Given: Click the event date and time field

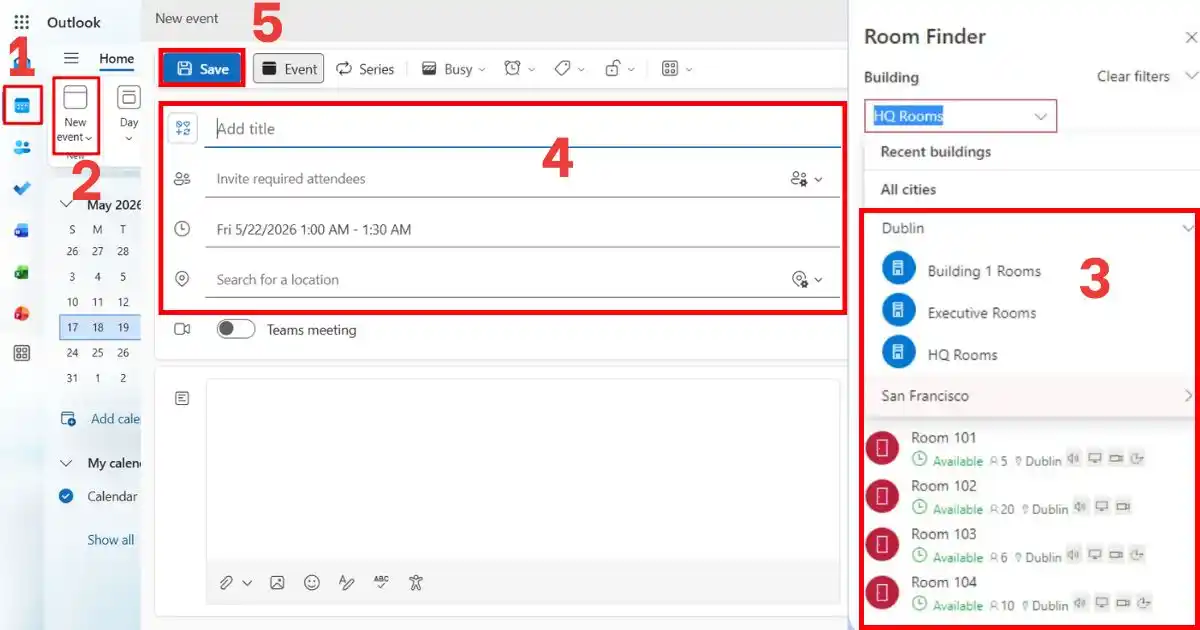Looking at the screenshot, I should tap(522, 229).
